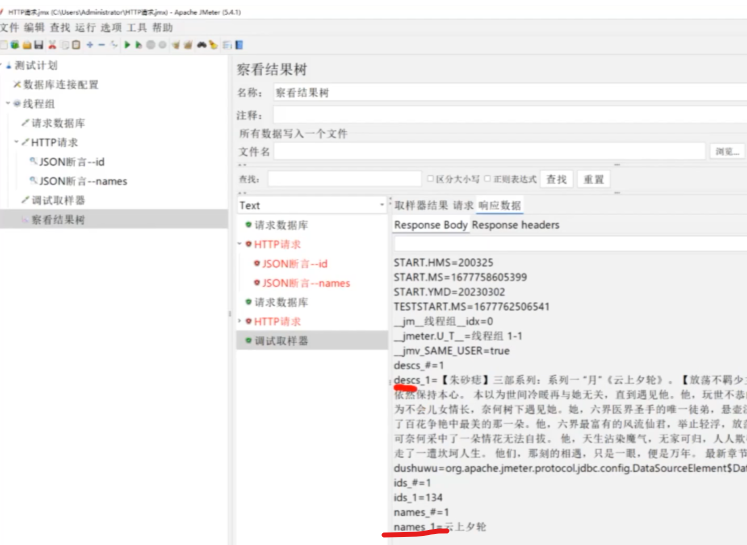Image resolution: width=747 pixels, height=545 pixels.
Task: Open the 运行 menu
Action: [85, 28]
